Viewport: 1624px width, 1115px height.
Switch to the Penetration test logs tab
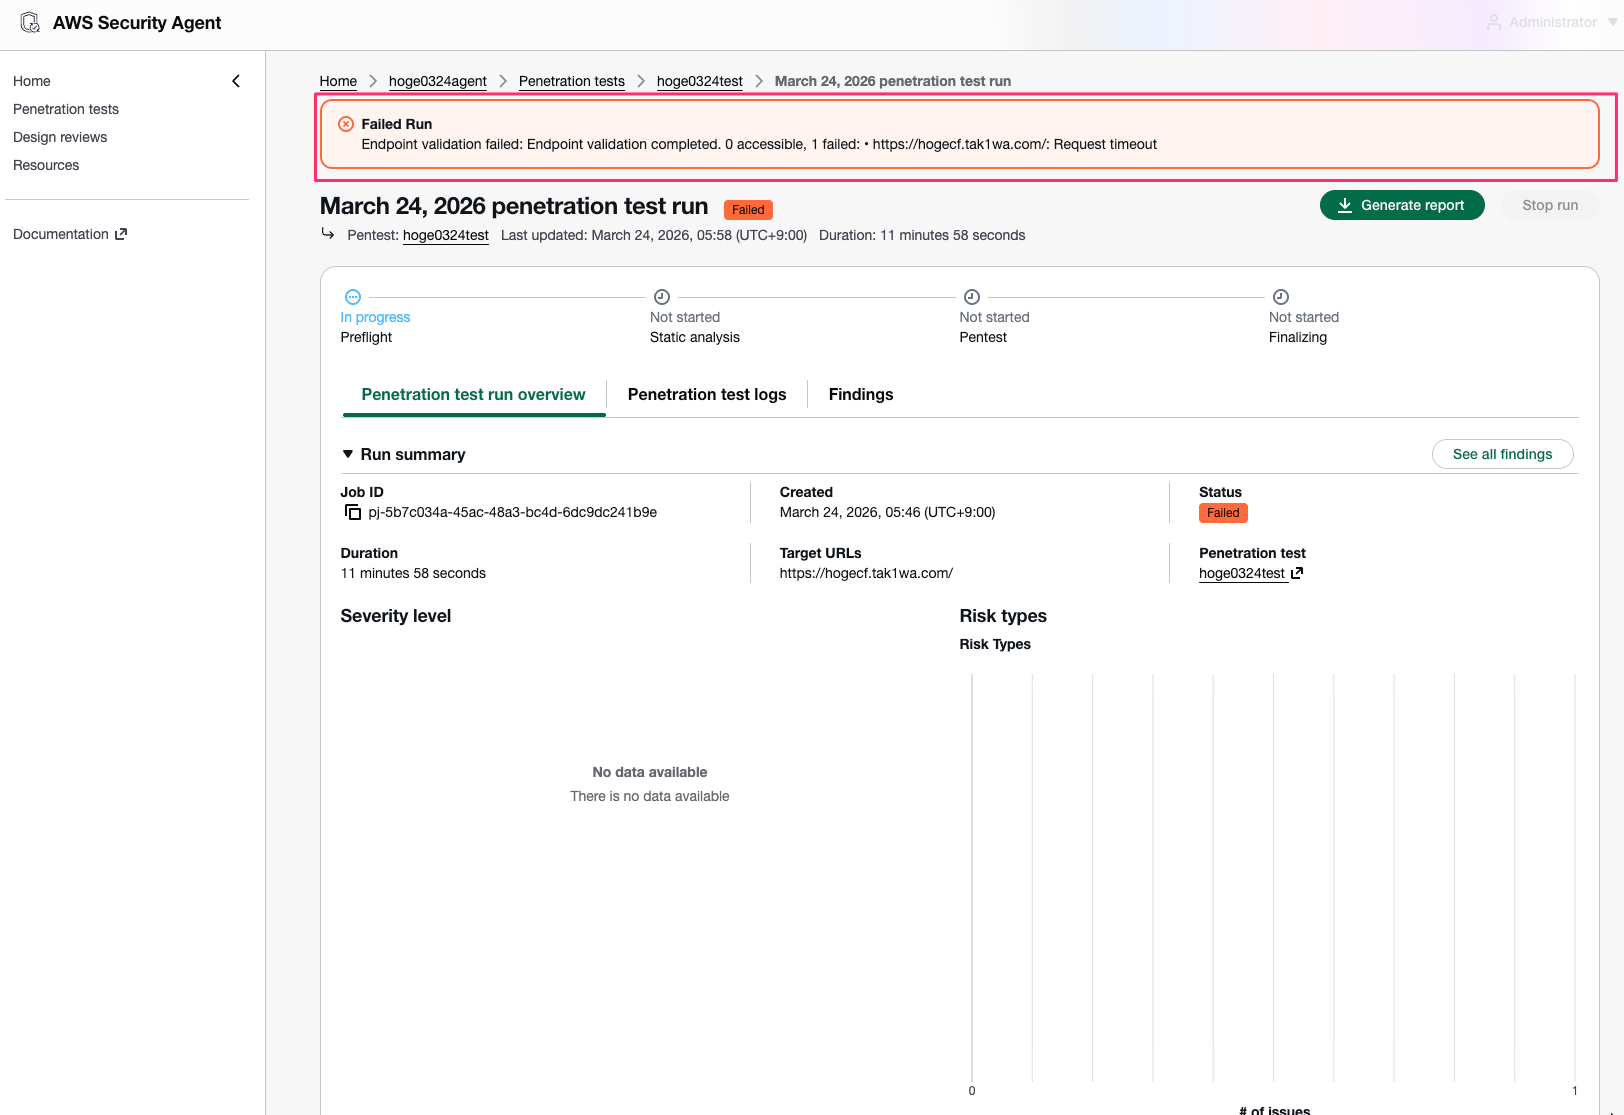(706, 394)
